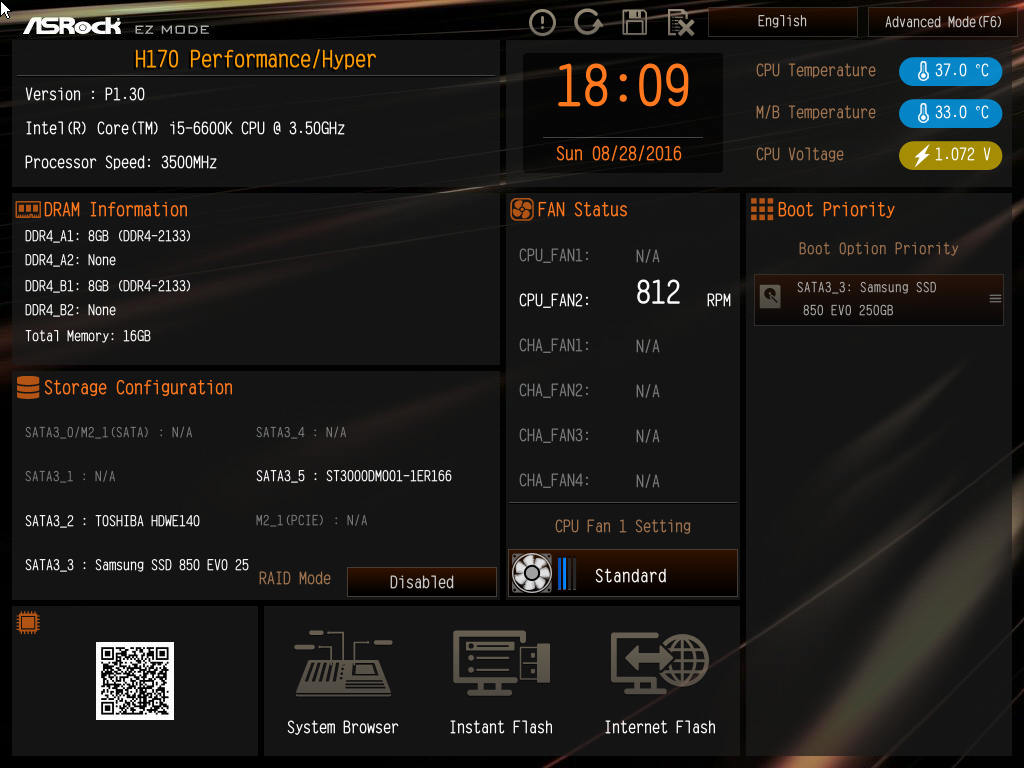This screenshot has height=768, width=1024.
Task: Click the hard drive icon in boot entry
Action: pos(771,296)
